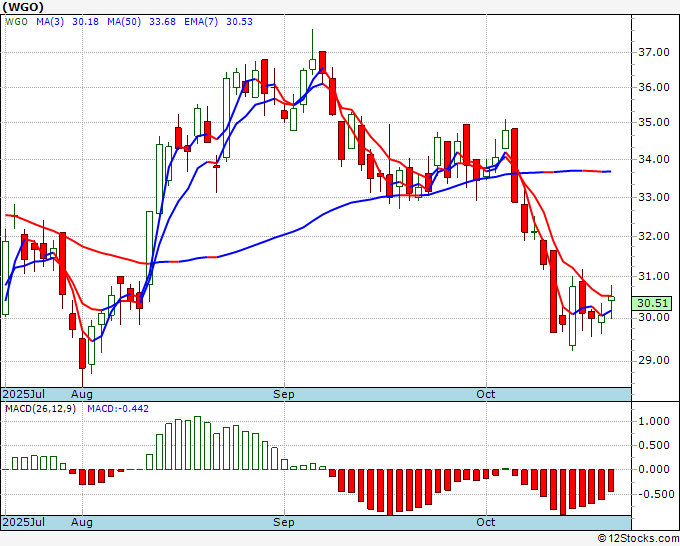This screenshot has width=680, height=546.
Task: Select the WGO ticker legend label
Action: coord(16,22)
